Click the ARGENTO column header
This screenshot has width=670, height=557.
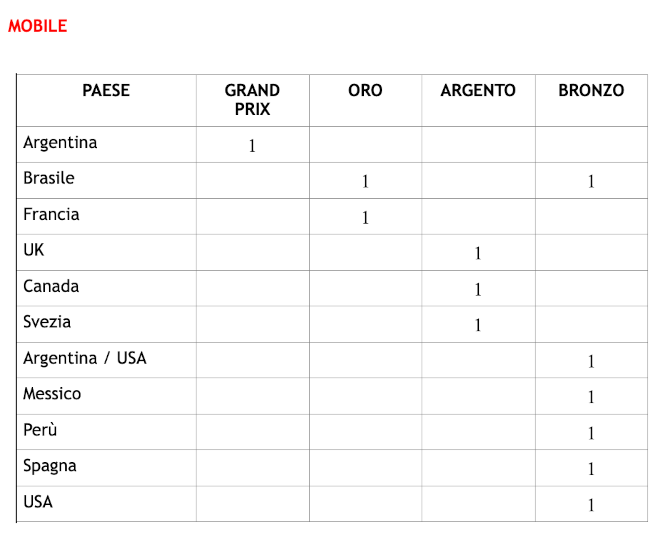click(x=478, y=91)
